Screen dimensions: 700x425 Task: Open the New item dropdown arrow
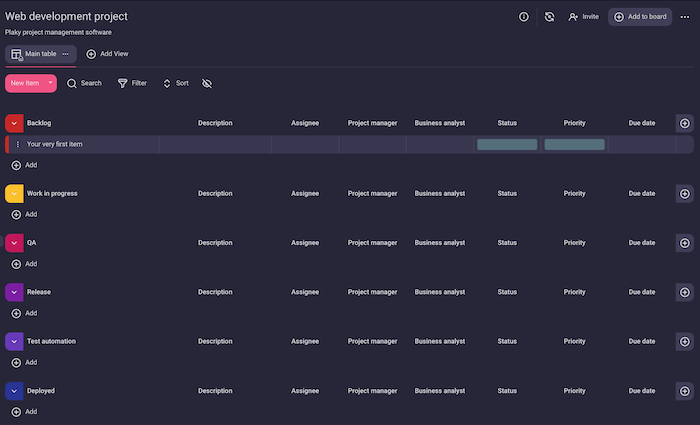[50, 83]
